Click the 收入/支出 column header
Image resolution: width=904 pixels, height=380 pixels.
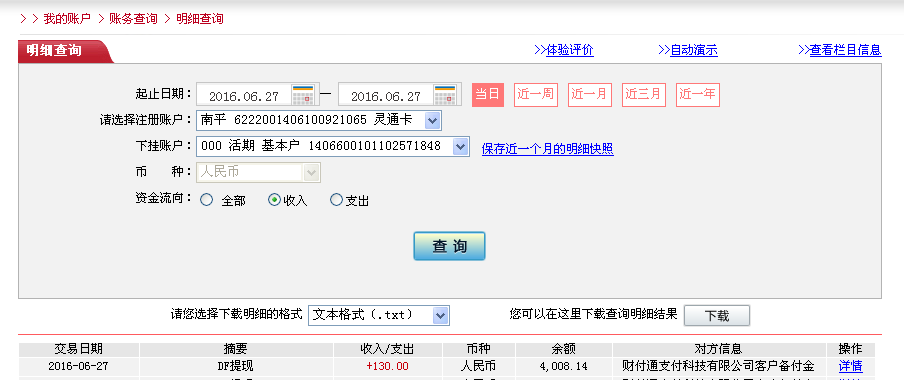387,349
